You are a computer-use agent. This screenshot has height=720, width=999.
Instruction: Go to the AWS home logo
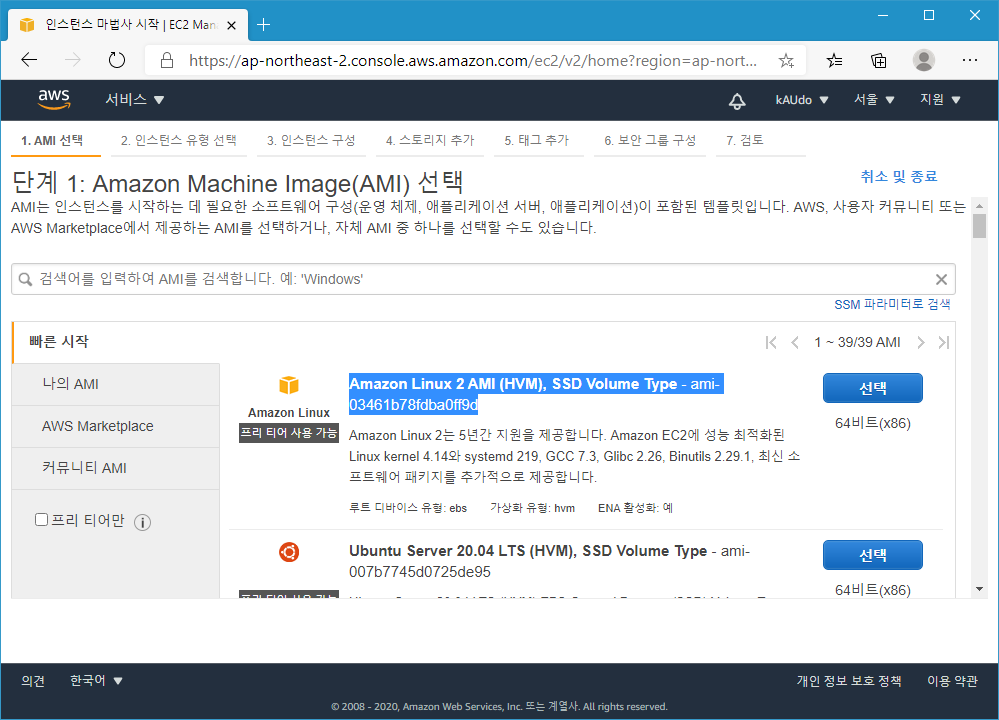click(54, 99)
